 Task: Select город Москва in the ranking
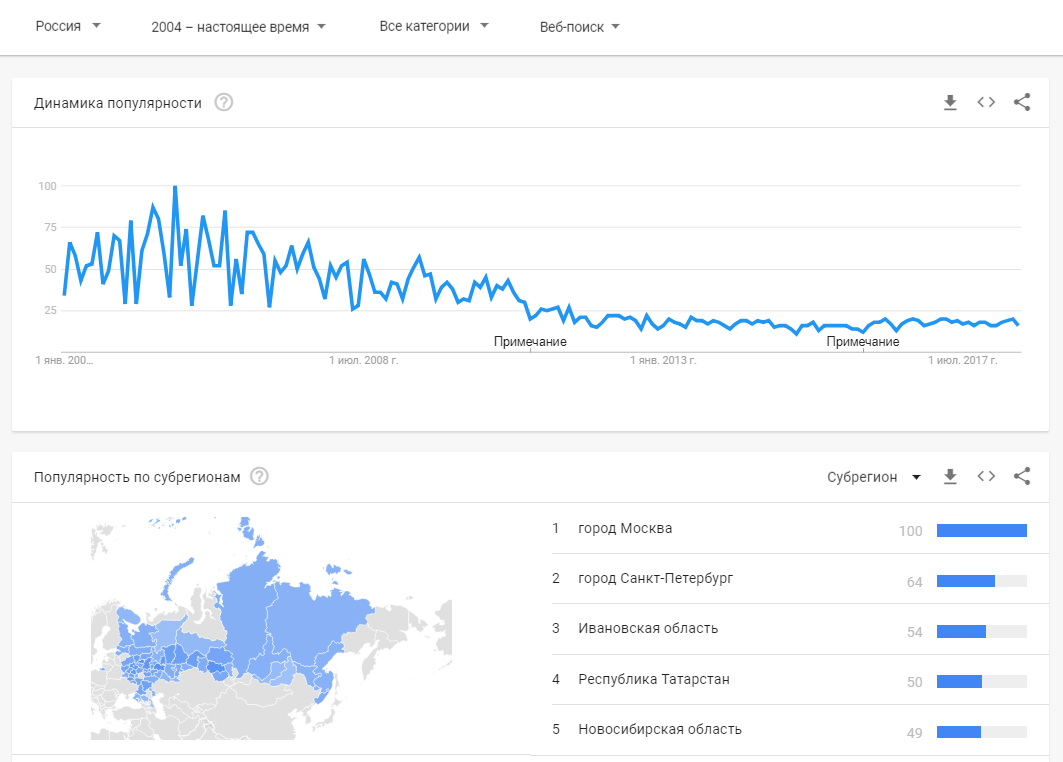pyautogui.click(x=625, y=528)
